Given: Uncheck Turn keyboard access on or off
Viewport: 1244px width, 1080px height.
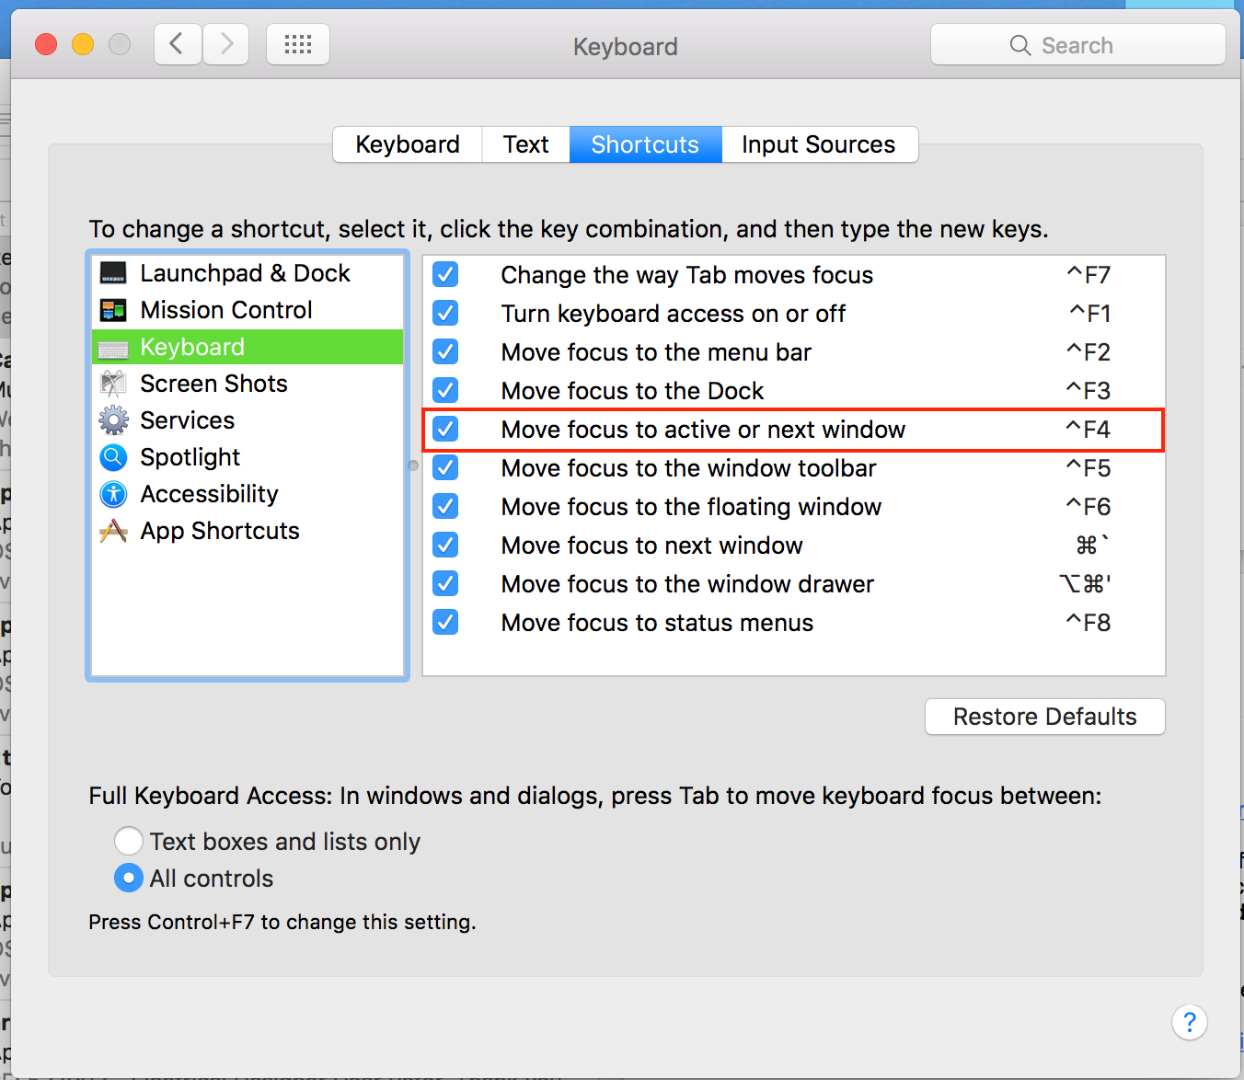Looking at the screenshot, I should pyautogui.click(x=445, y=313).
